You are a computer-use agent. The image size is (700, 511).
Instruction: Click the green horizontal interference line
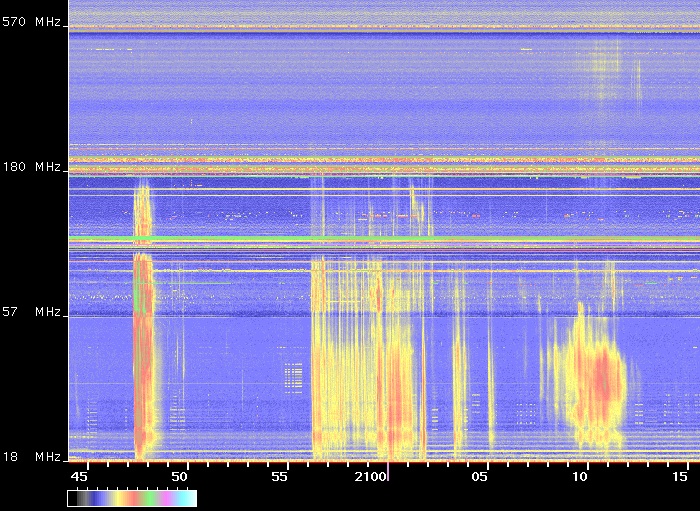pyautogui.click(x=250, y=239)
